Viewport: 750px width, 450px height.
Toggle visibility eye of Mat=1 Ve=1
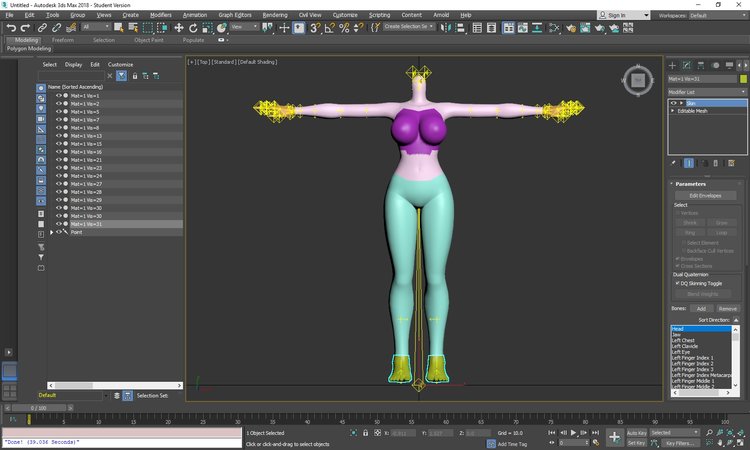pos(58,96)
